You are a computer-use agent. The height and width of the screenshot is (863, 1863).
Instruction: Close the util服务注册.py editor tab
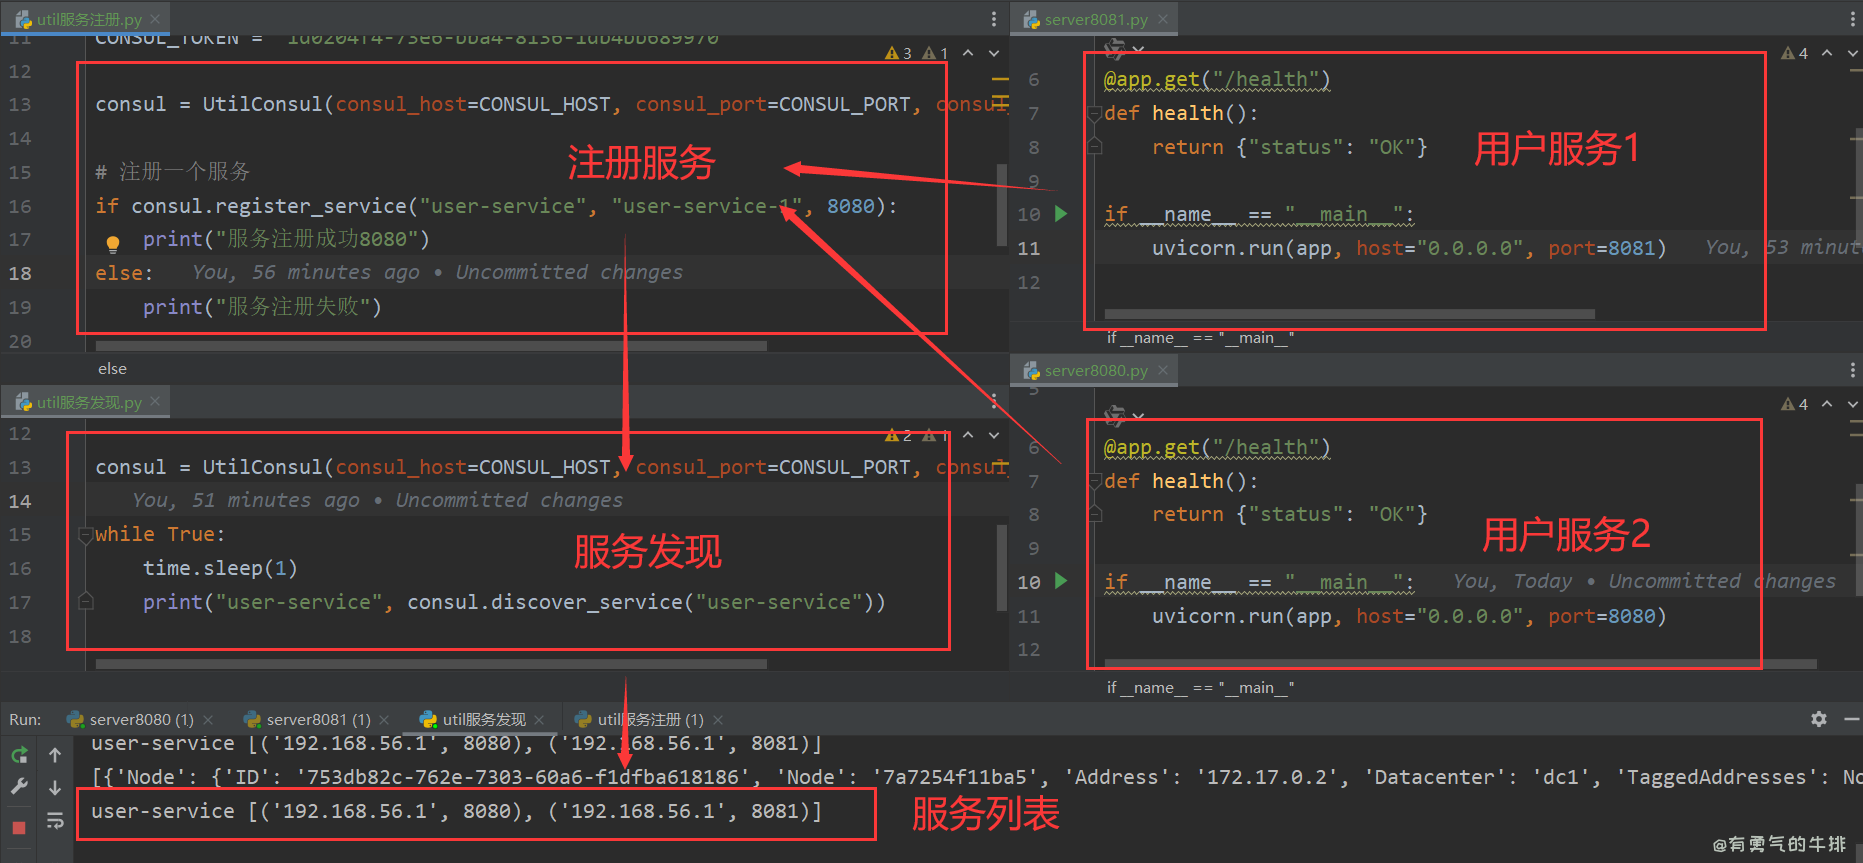155,19
